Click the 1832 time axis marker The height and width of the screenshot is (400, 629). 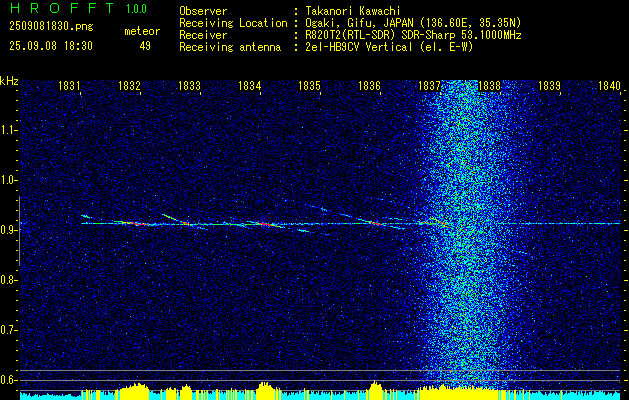tap(130, 85)
